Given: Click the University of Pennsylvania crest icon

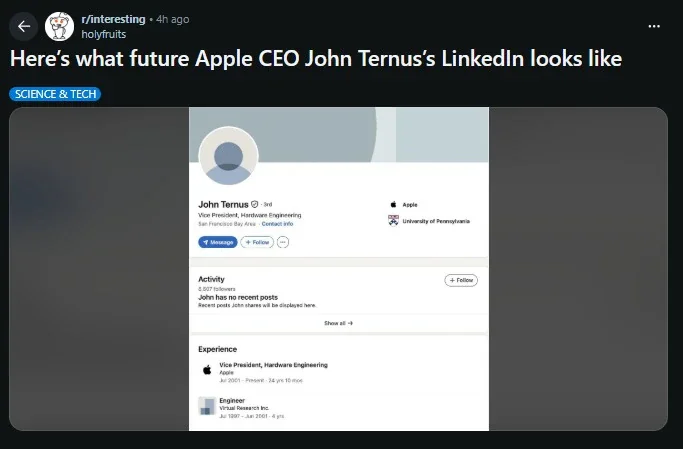Looking at the screenshot, I should 393,220.
